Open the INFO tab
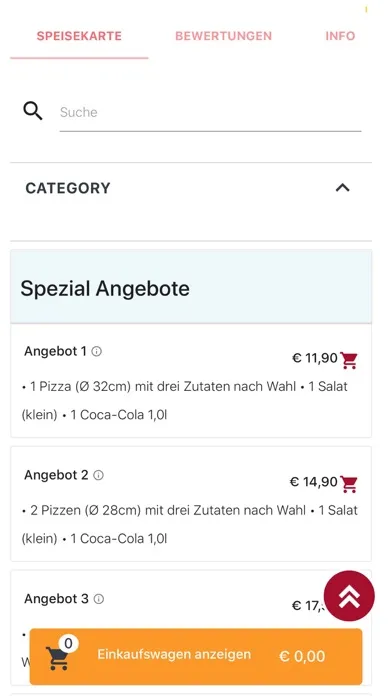 [x=340, y=36]
